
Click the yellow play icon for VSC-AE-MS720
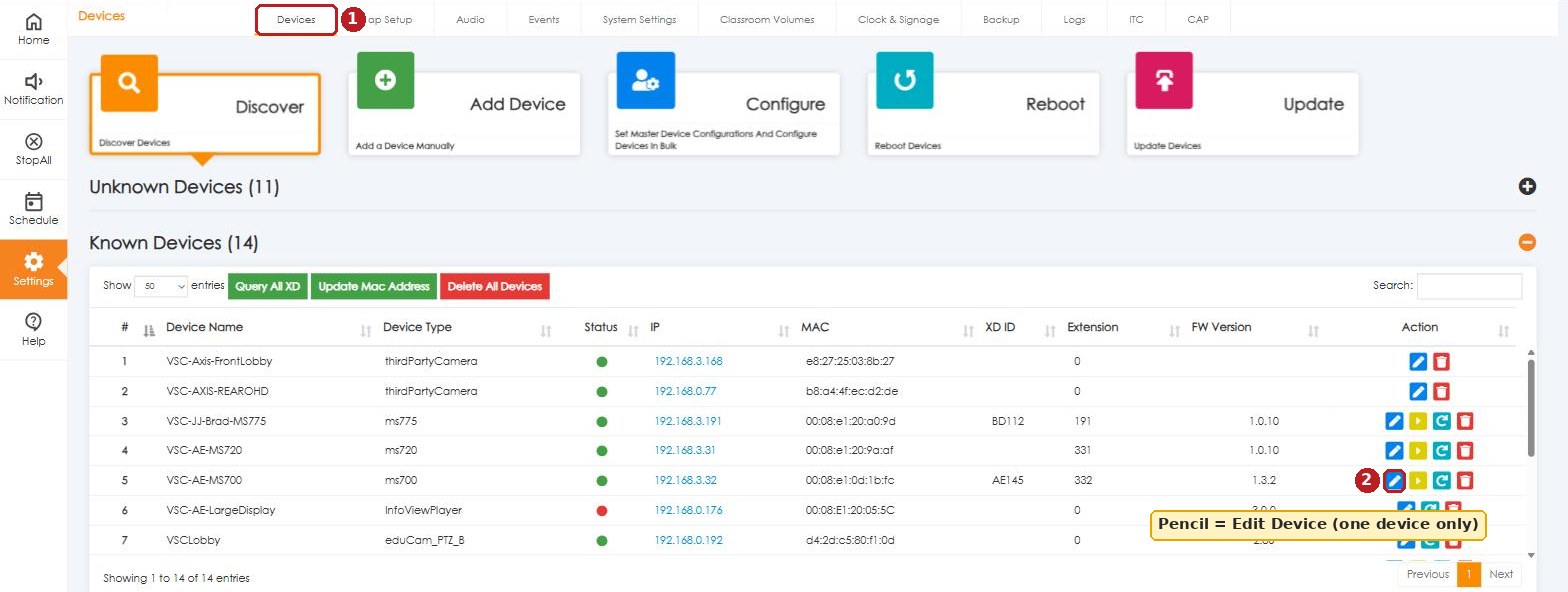tap(1418, 451)
